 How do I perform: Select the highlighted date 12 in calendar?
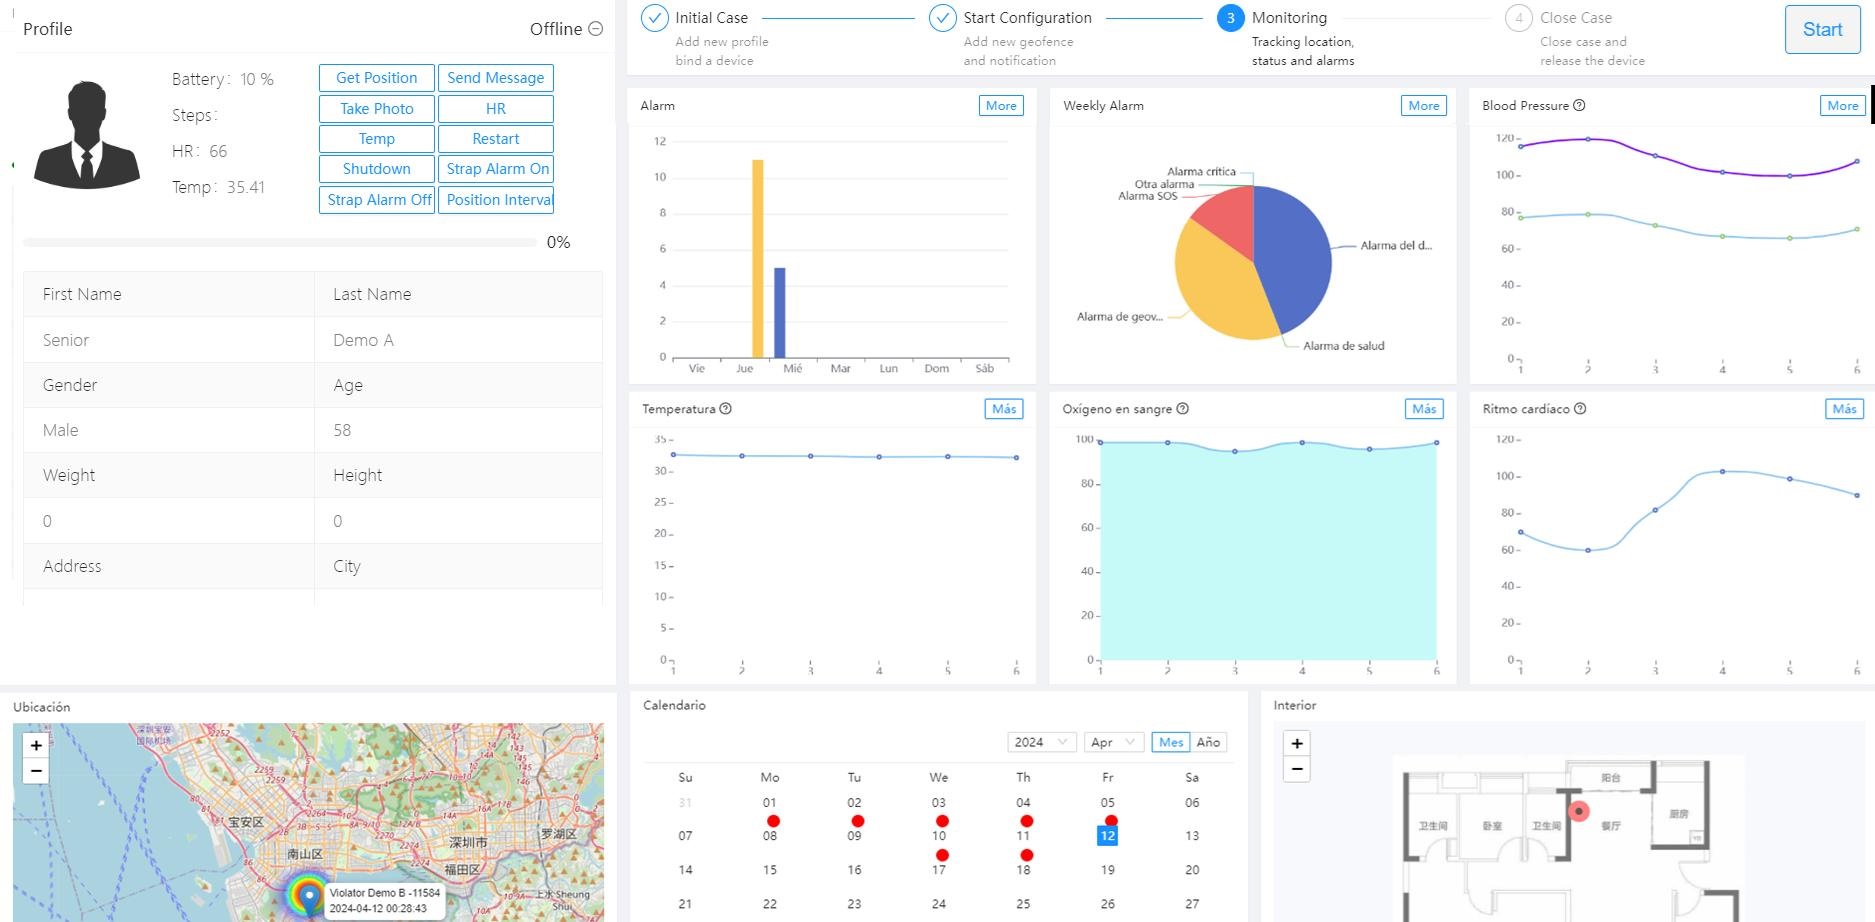pyautogui.click(x=1107, y=836)
